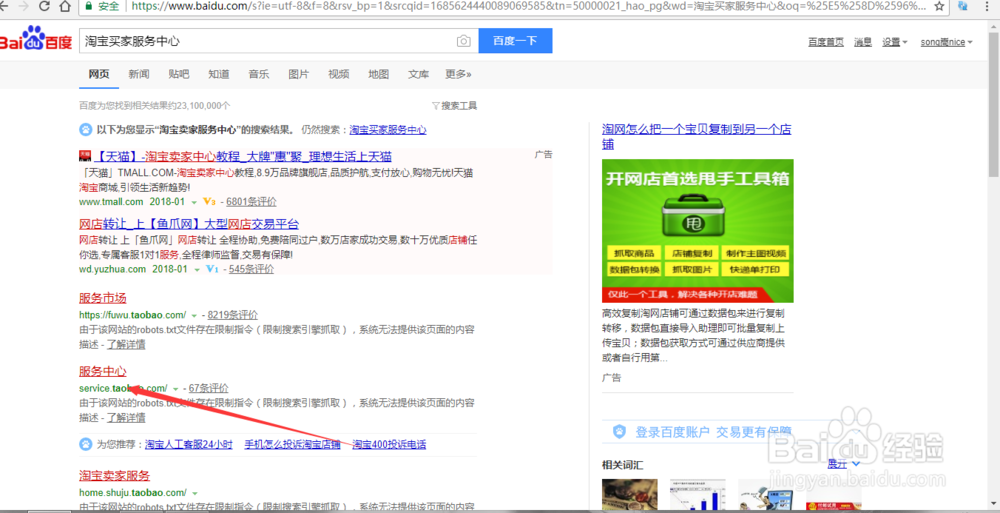Viewport: 1000px width, 513px height.
Task: Click the browser forward arrow
Action: [x=24, y=6]
